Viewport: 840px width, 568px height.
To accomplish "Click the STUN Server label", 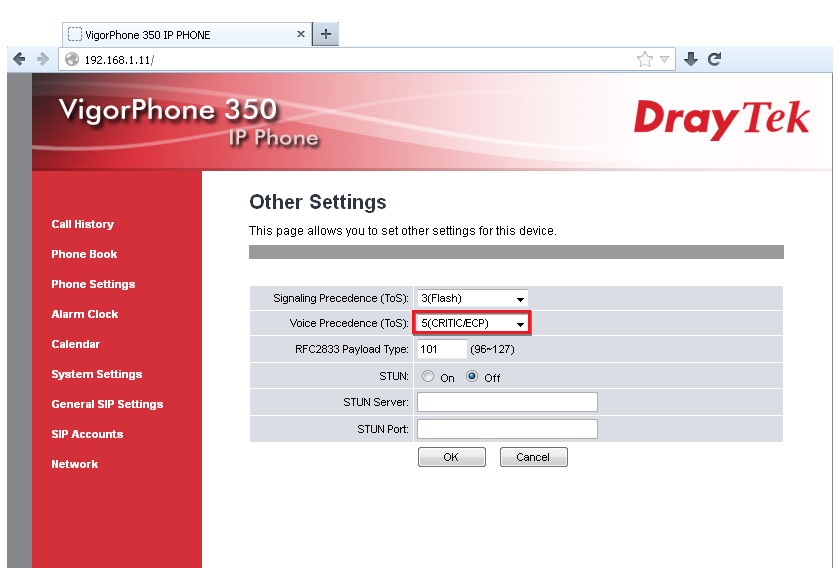I will pos(376,402).
